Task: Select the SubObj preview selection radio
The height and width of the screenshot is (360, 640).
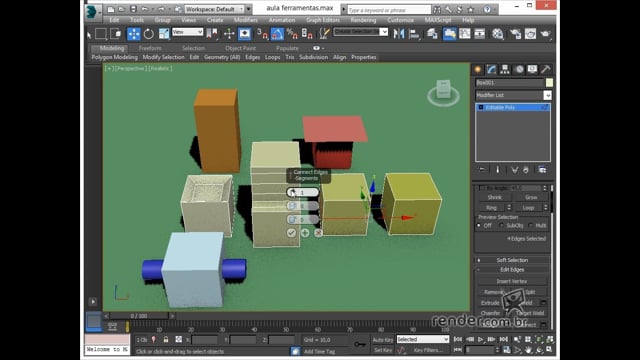Action: click(501, 225)
